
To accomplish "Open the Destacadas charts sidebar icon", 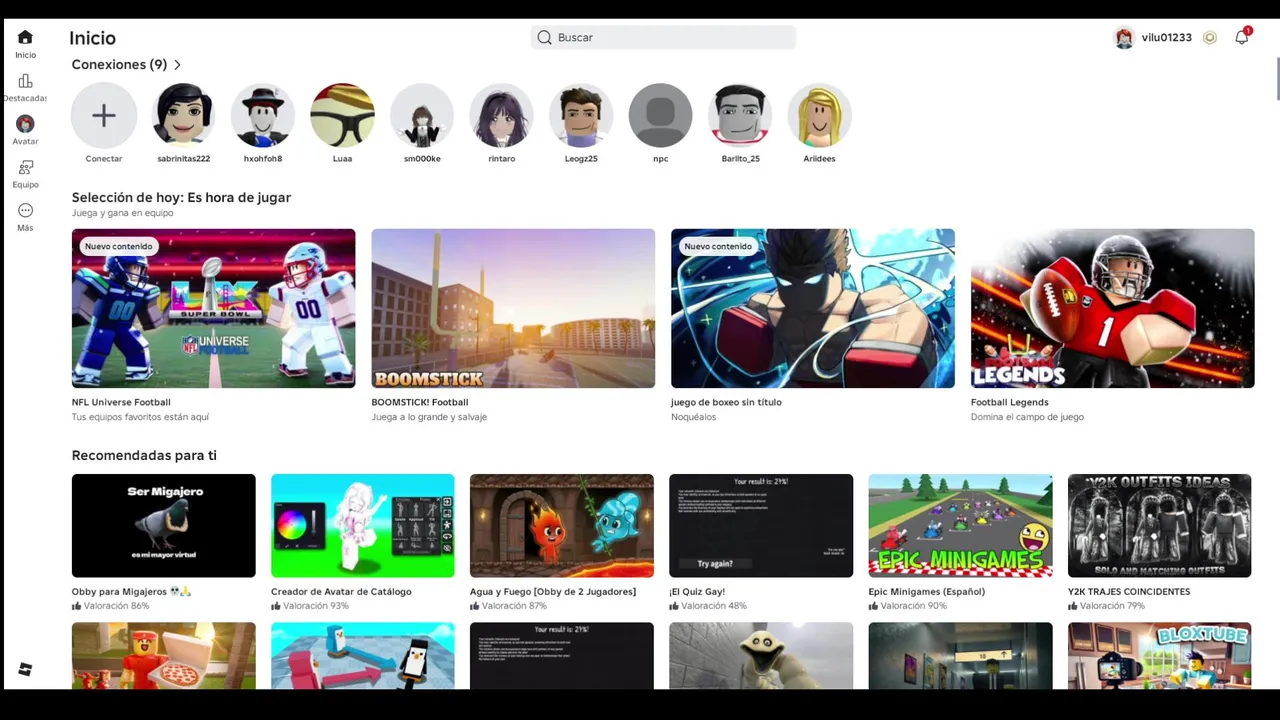I will pos(25,81).
